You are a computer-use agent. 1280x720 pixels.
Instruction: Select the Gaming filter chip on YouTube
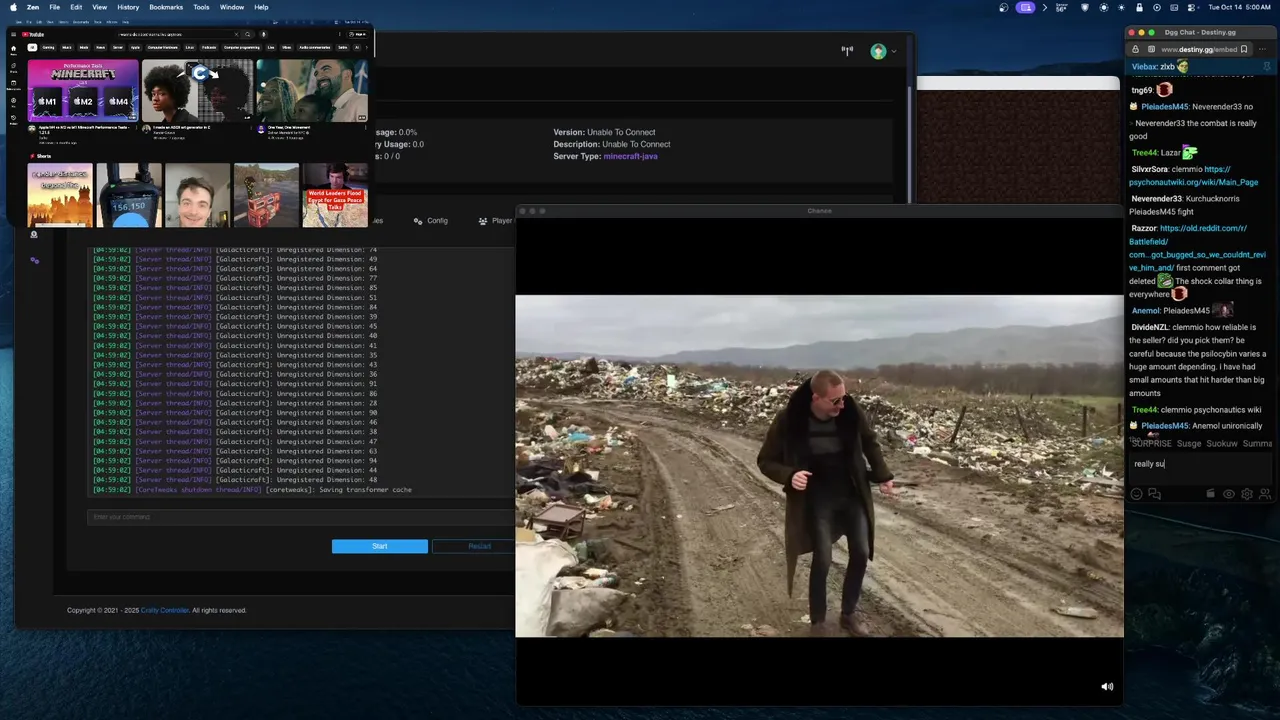[x=48, y=47]
